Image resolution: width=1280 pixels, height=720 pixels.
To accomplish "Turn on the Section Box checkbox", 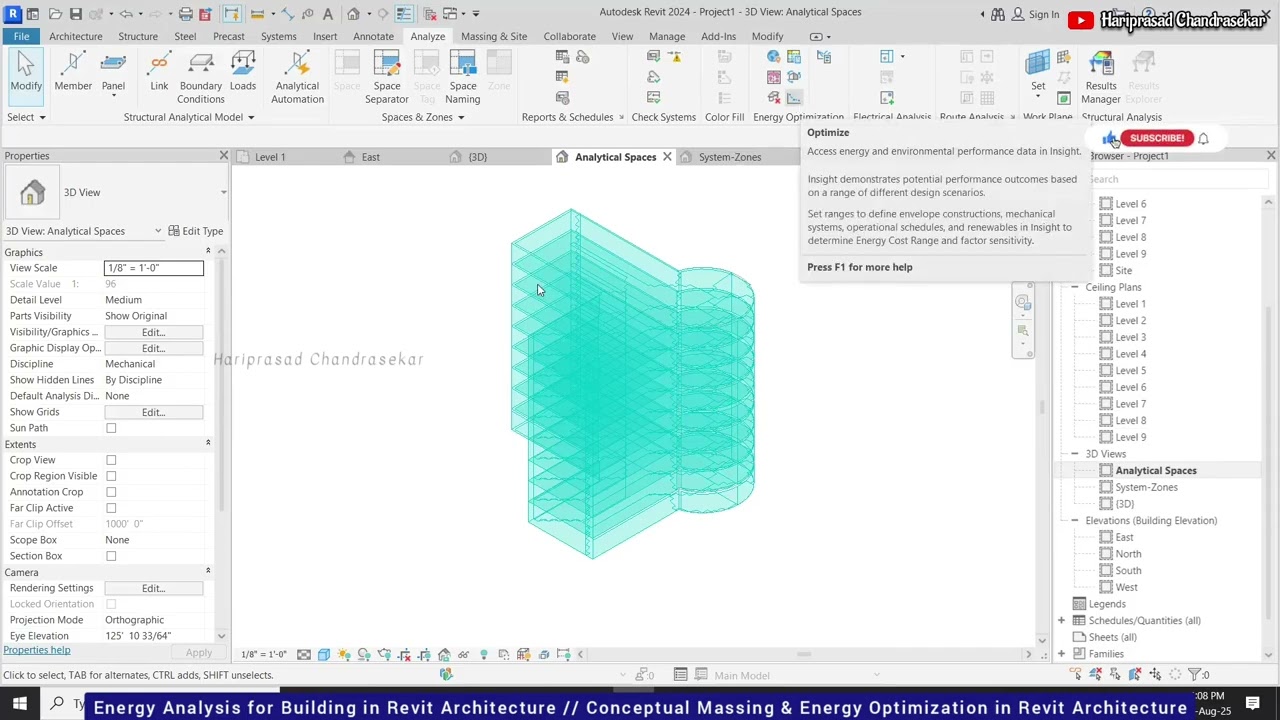I will click(111, 556).
